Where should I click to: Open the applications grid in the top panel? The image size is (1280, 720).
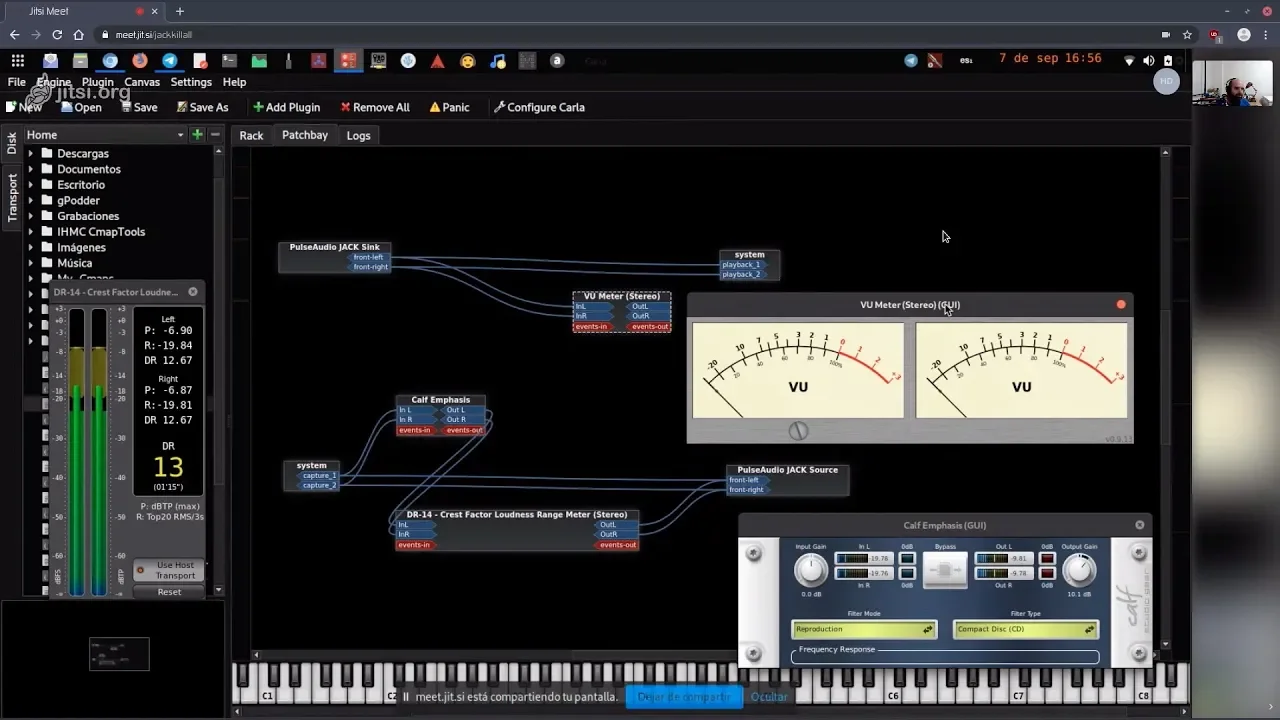pyautogui.click(x=18, y=61)
